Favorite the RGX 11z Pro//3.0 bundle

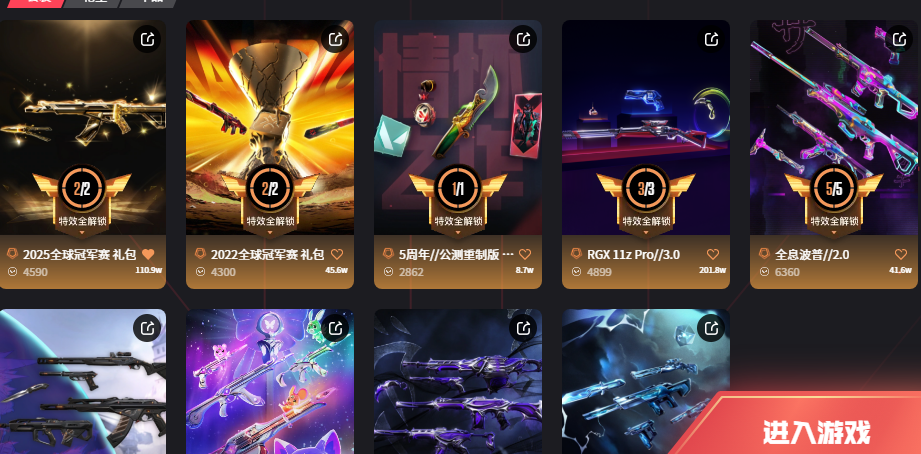pos(712,254)
